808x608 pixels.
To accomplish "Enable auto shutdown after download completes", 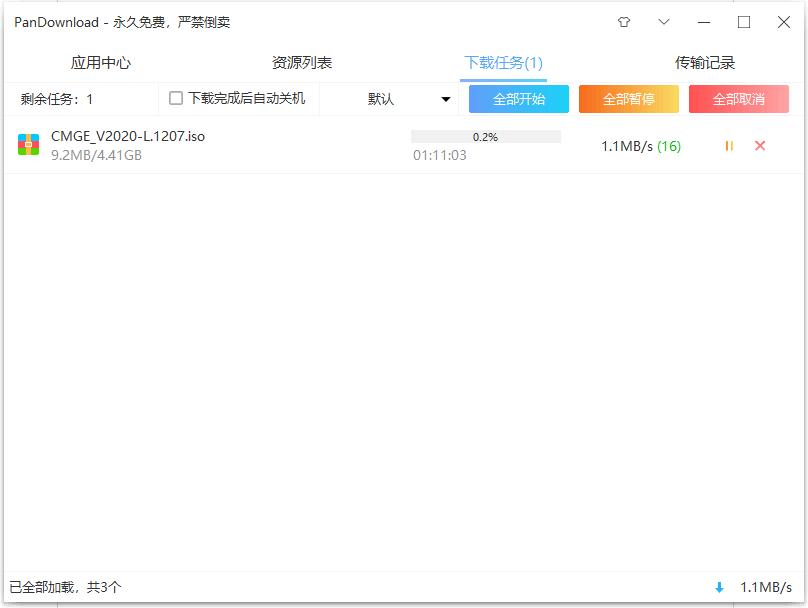I will click(x=177, y=97).
